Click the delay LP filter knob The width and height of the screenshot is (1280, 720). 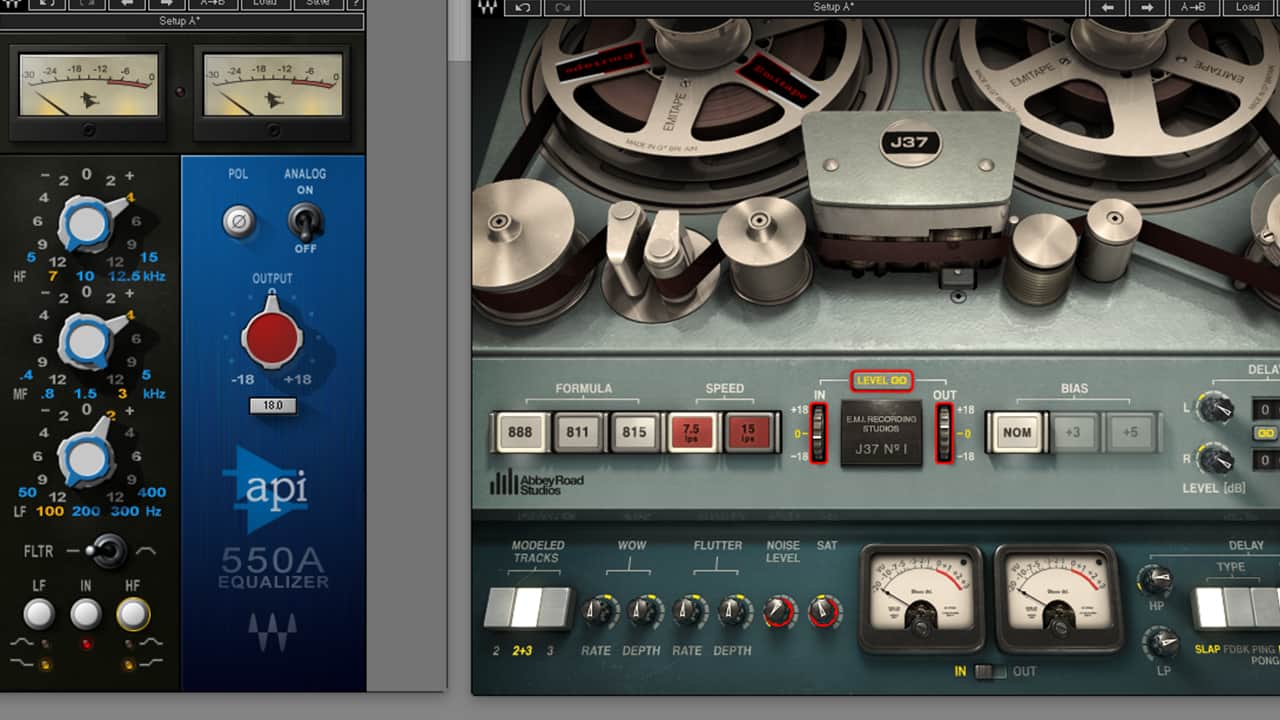tap(1161, 644)
